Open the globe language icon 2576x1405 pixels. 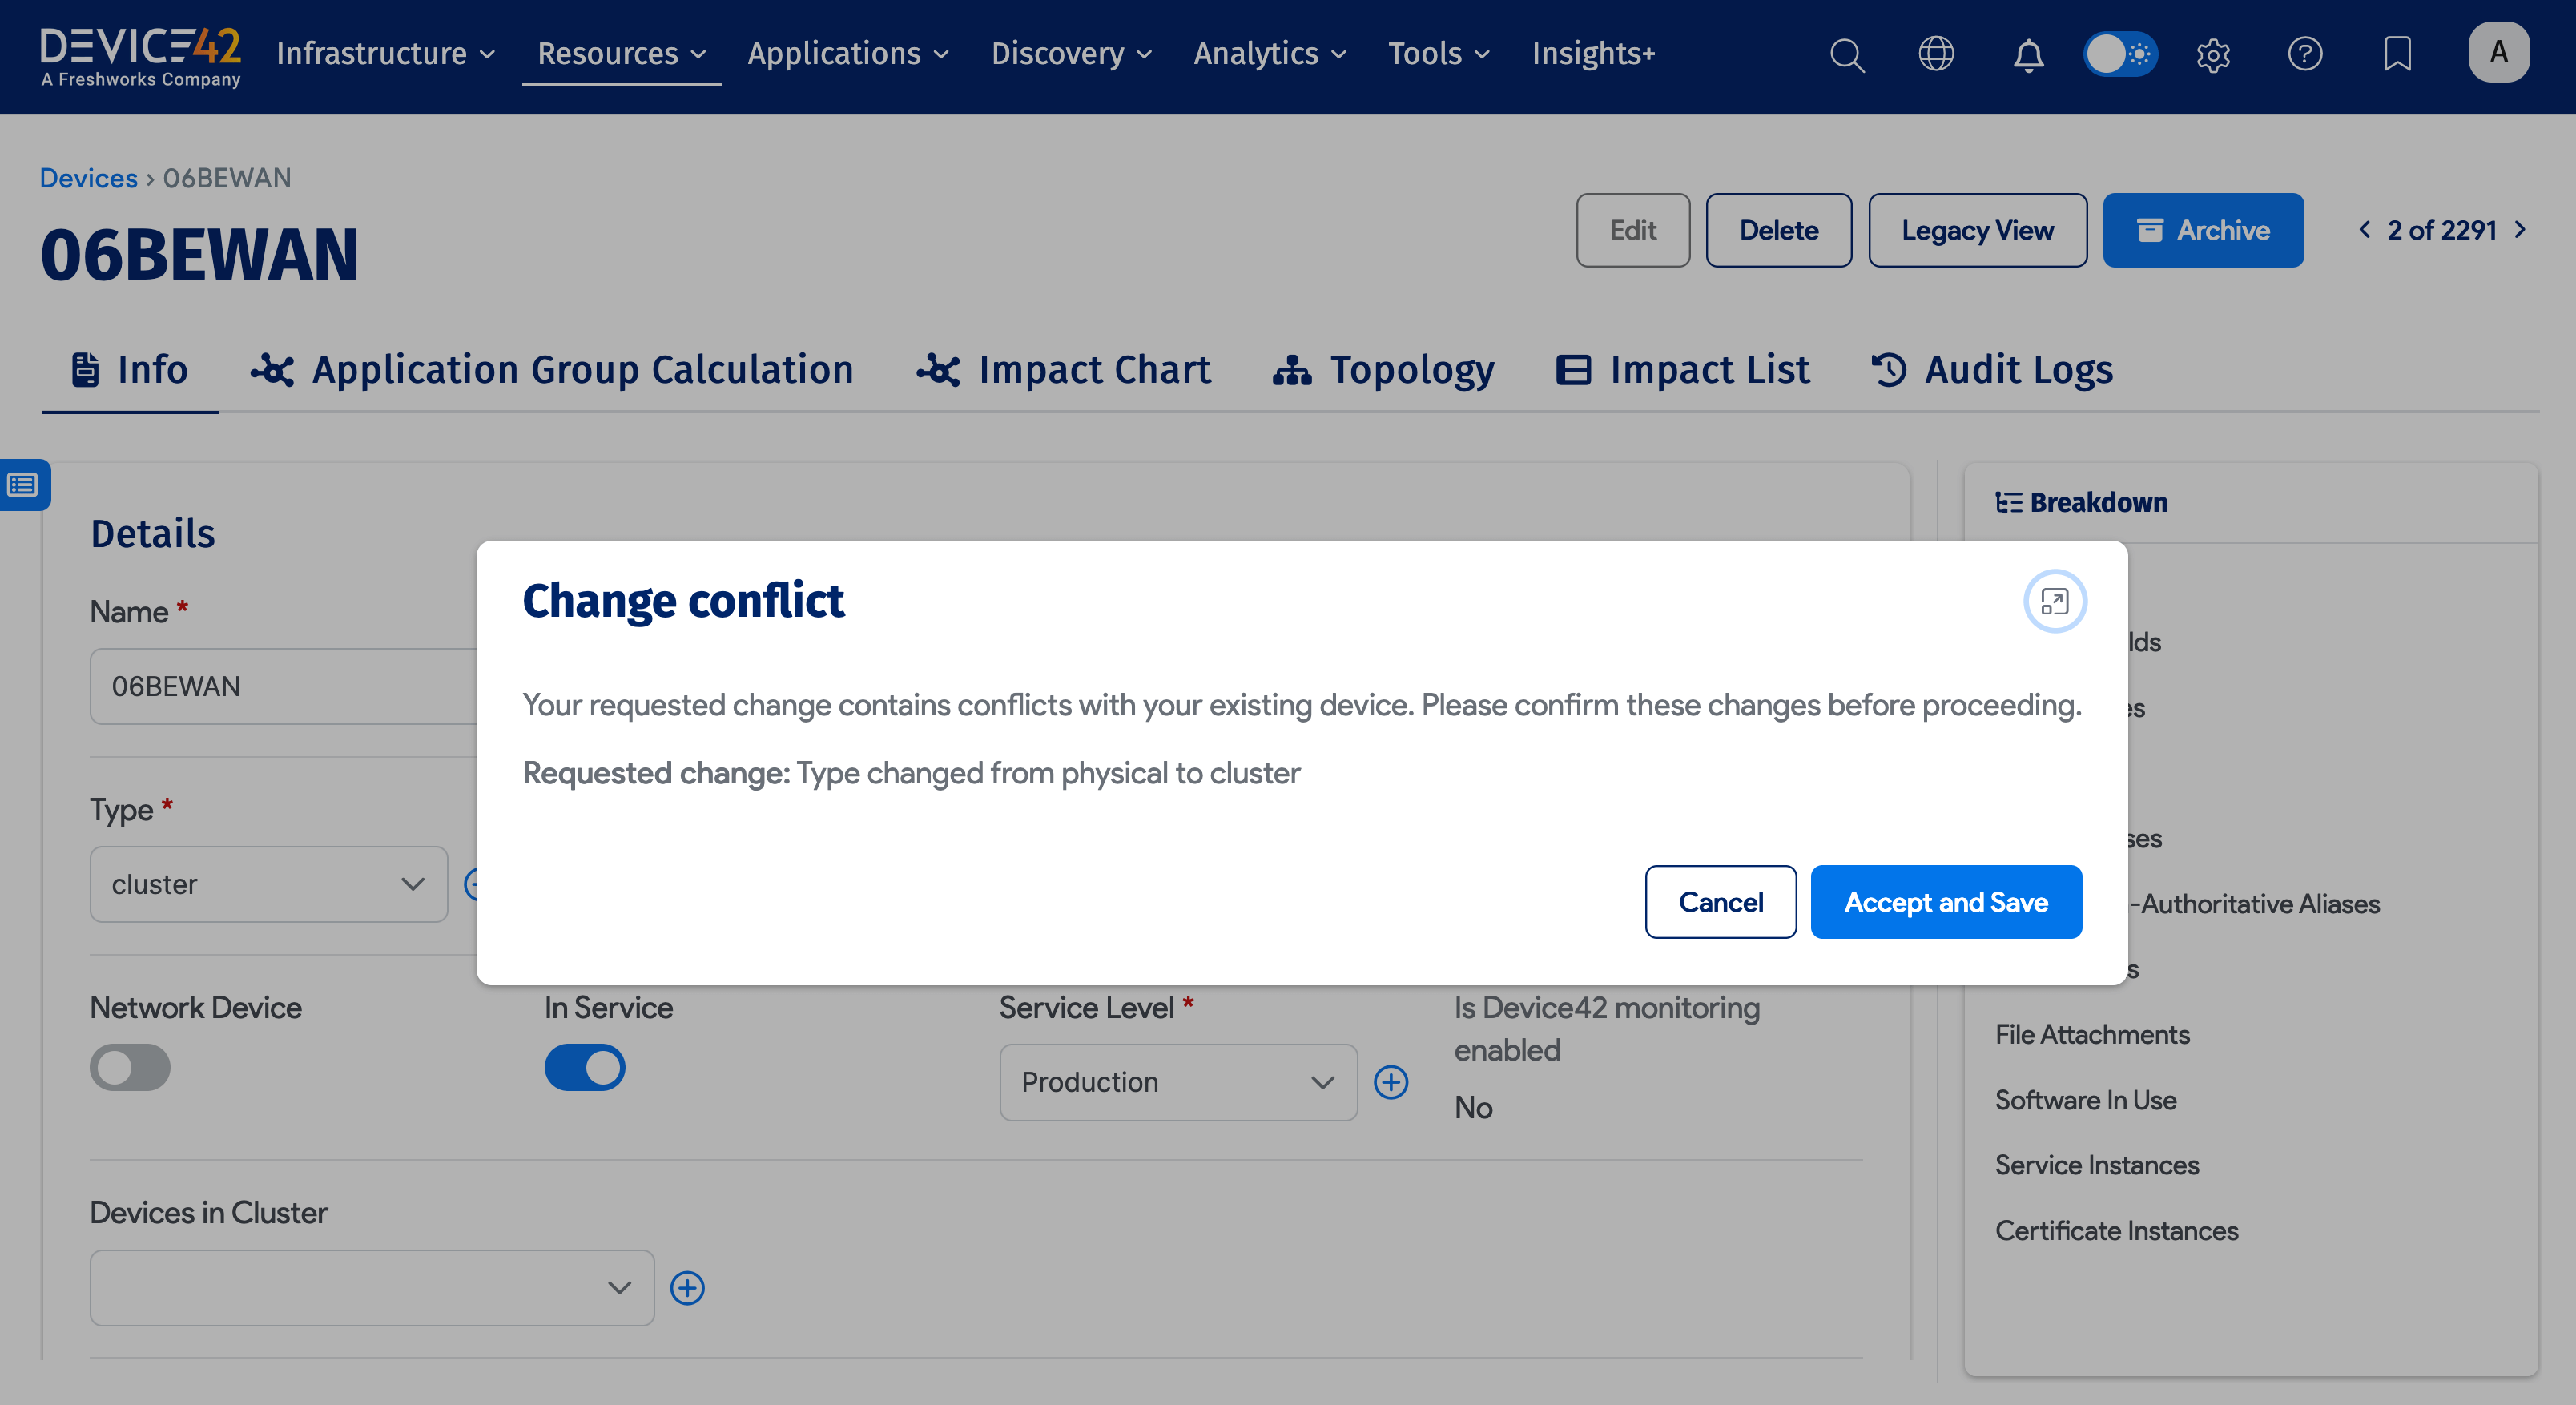pos(1936,54)
